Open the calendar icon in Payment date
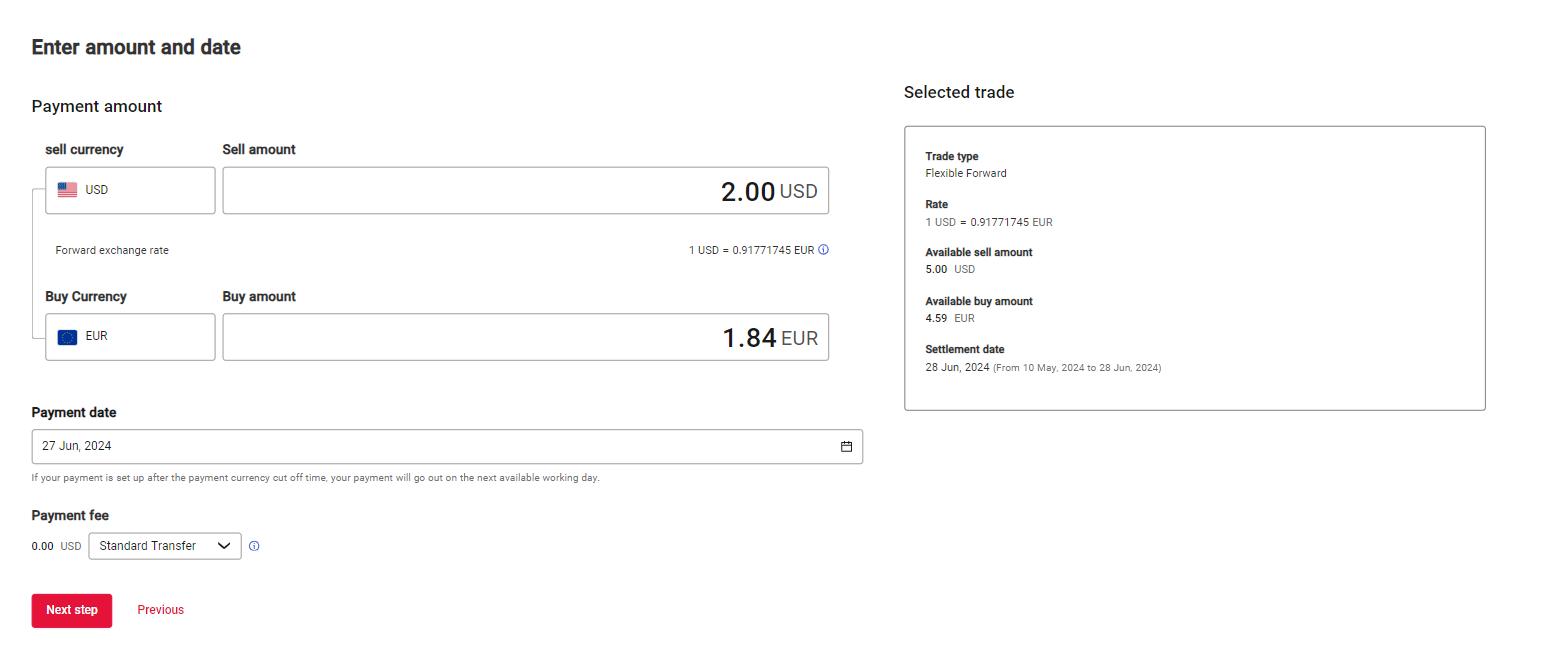1567x650 pixels. 846,447
